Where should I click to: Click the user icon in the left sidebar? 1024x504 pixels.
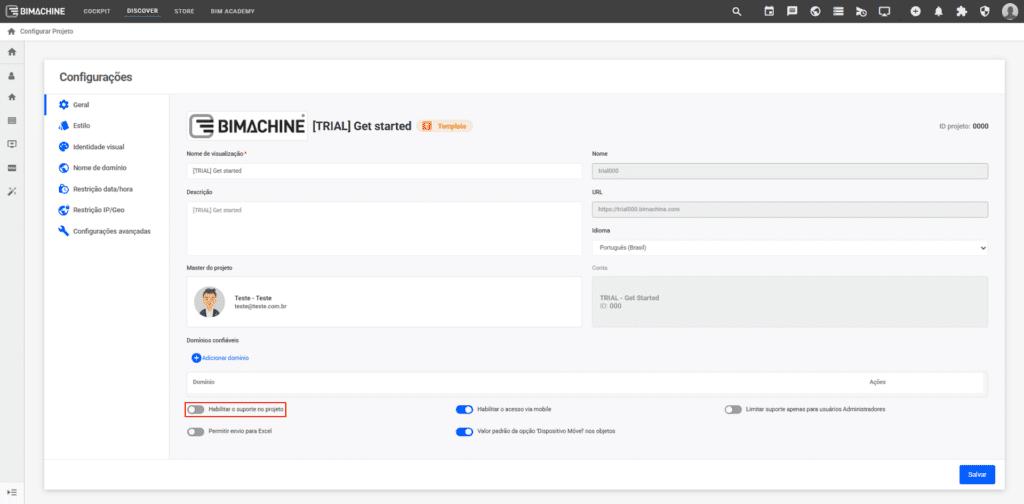tap(12, 76)
